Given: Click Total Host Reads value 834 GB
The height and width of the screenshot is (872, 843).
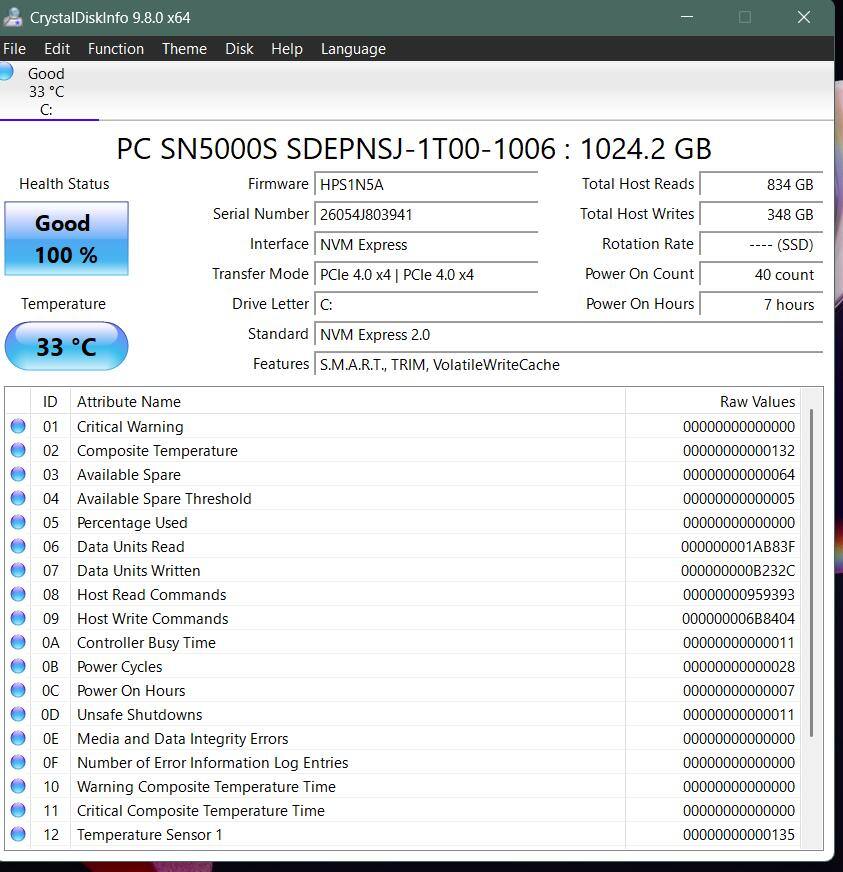Looking at the screenshot, I should click(x=761, y=185).
